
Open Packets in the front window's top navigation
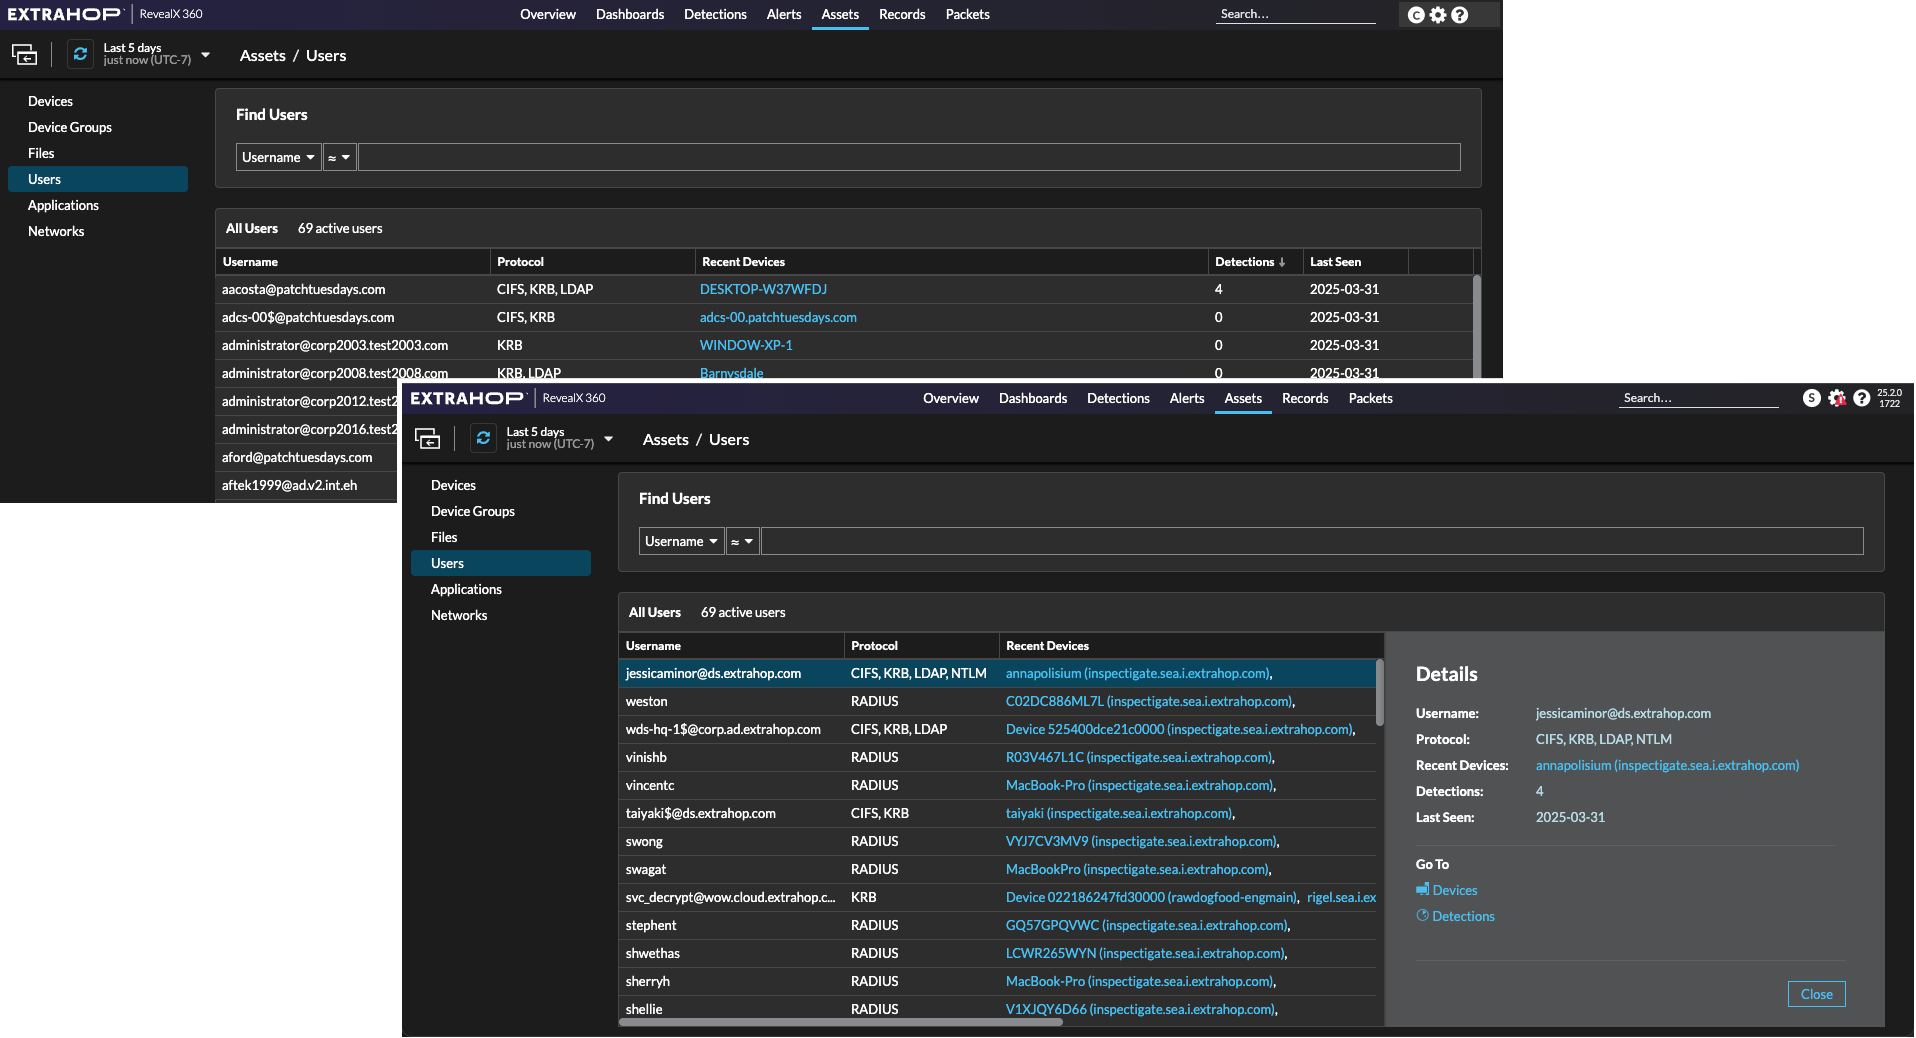pyautogui.click(x=1371, y=398)
